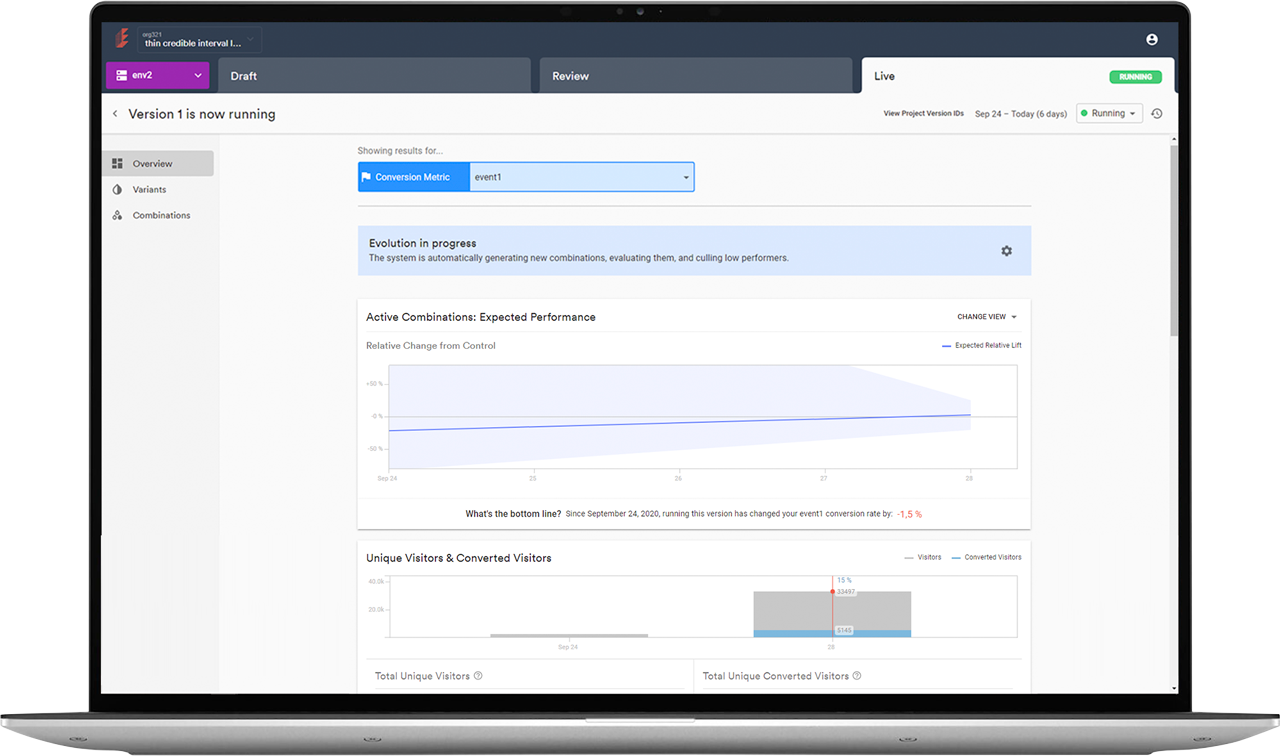Click the 'Relative Change from Control' label
Image resolution: width=1280 pixels, height=756 pixels.
click(x=431, y=346)
